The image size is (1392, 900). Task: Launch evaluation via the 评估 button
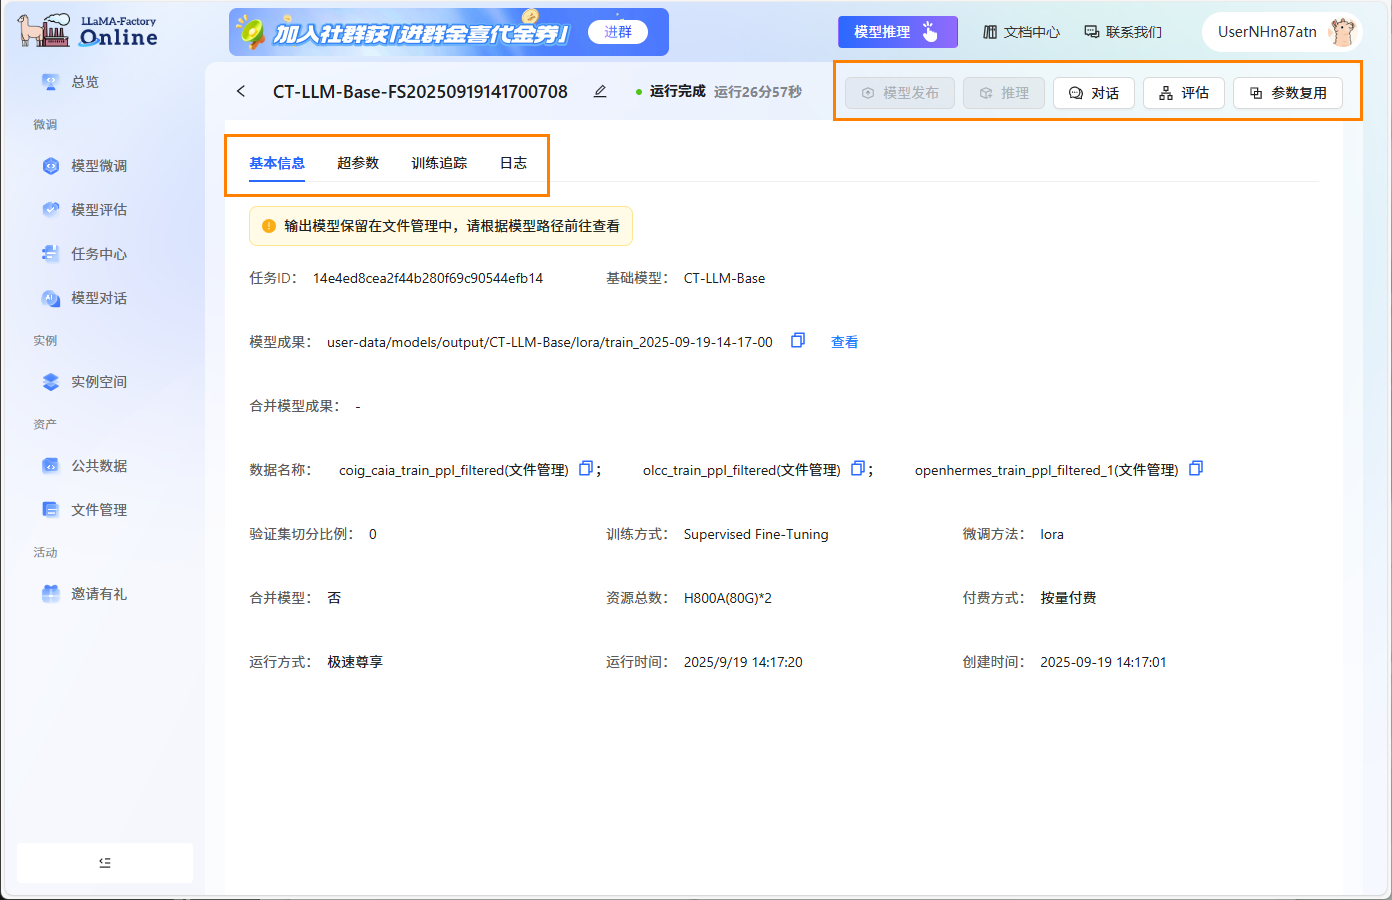1183,92
